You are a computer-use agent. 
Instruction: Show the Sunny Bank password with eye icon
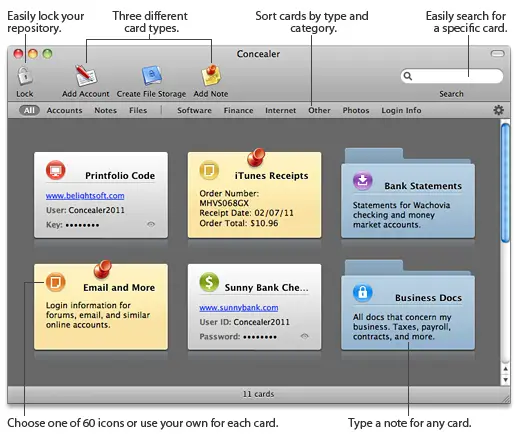[x=304, y=336]
